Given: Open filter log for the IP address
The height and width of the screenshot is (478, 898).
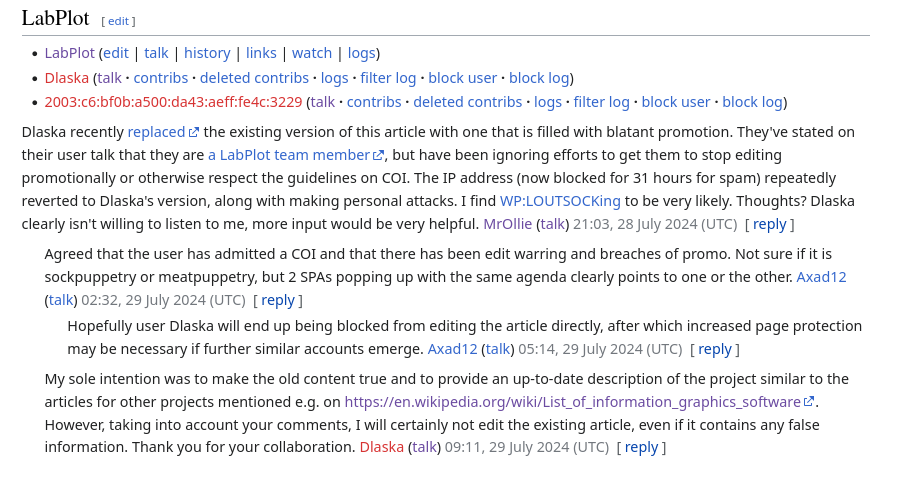Looking at the screenshot, I should [x=601, y=101].
